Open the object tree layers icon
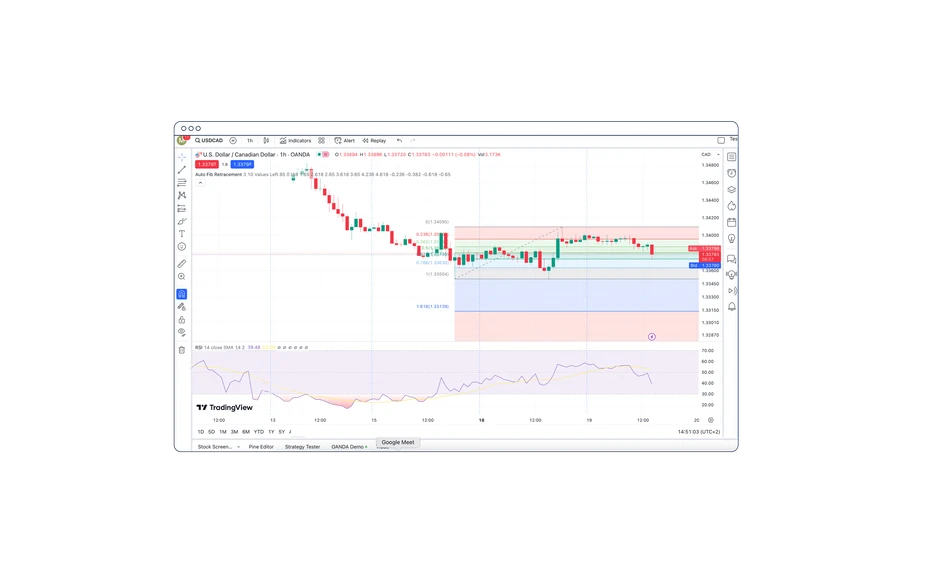Screen dimensions: 936x576 (x=731, y=190)
